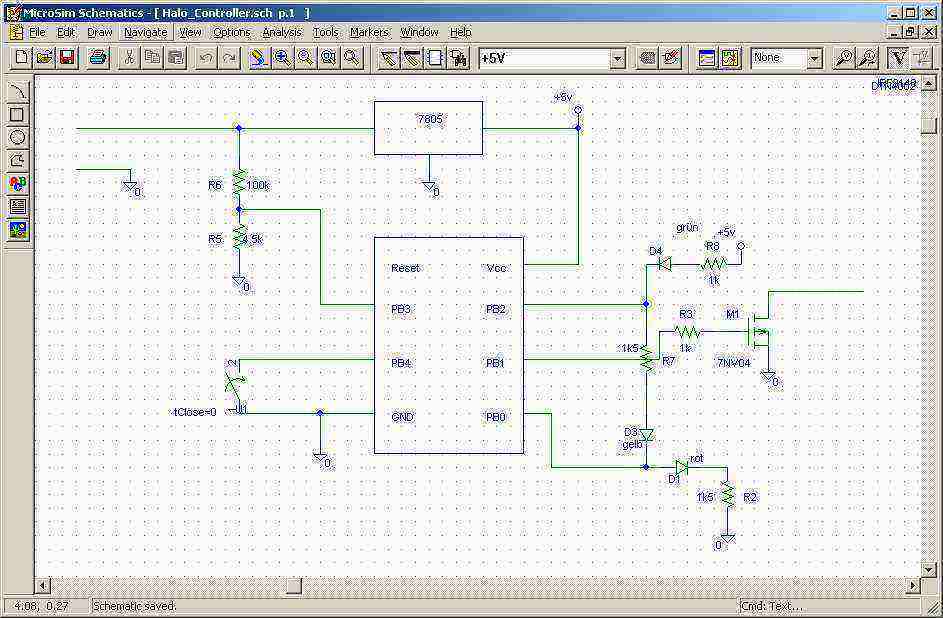Click the Undo arrow button

point(206,58)
